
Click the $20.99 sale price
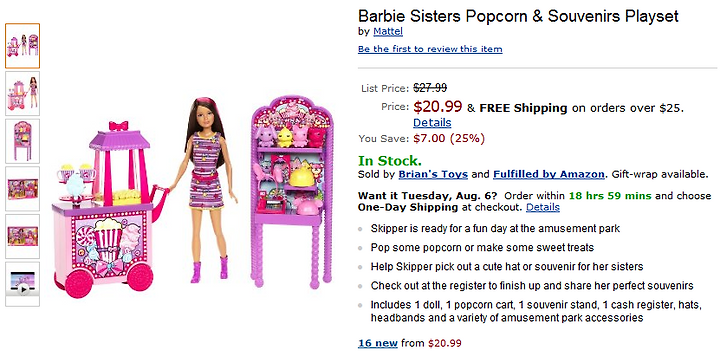point(438,106)
